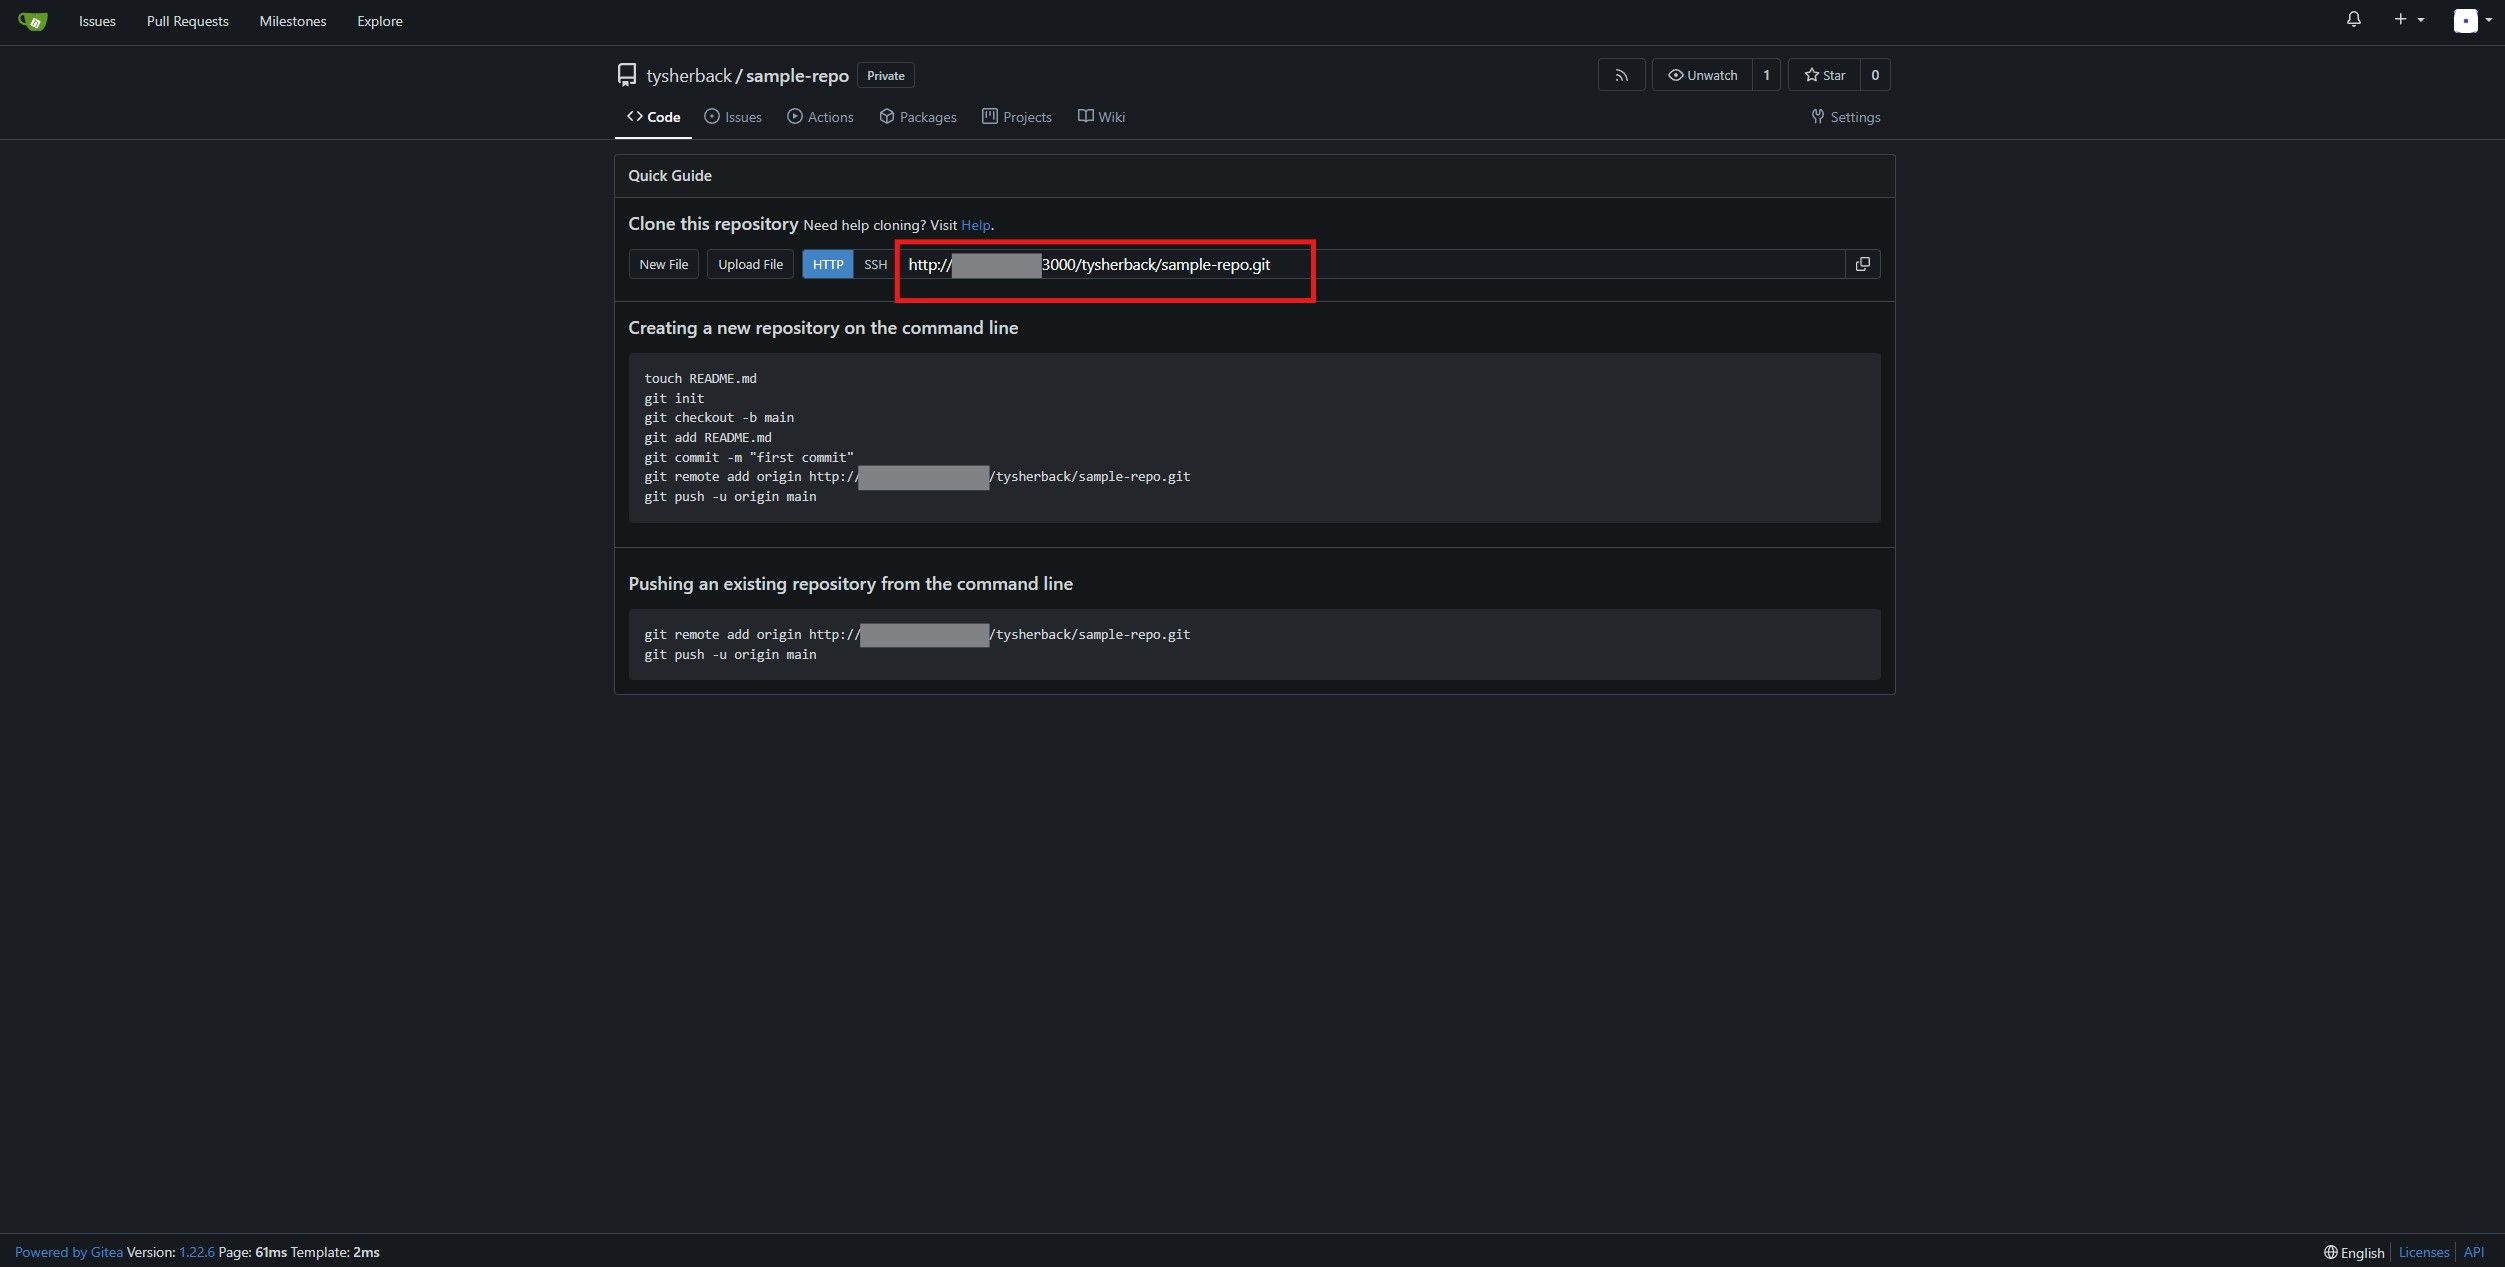Click the RSS feed icon for repository
This screenshot has width=2505, height=1267.
1620,74
